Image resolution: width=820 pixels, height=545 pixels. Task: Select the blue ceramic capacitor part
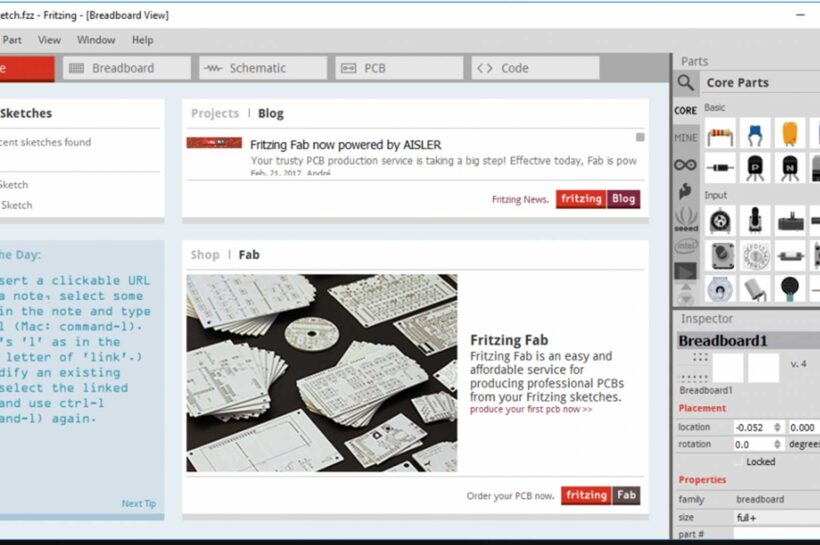coord(755,134)
